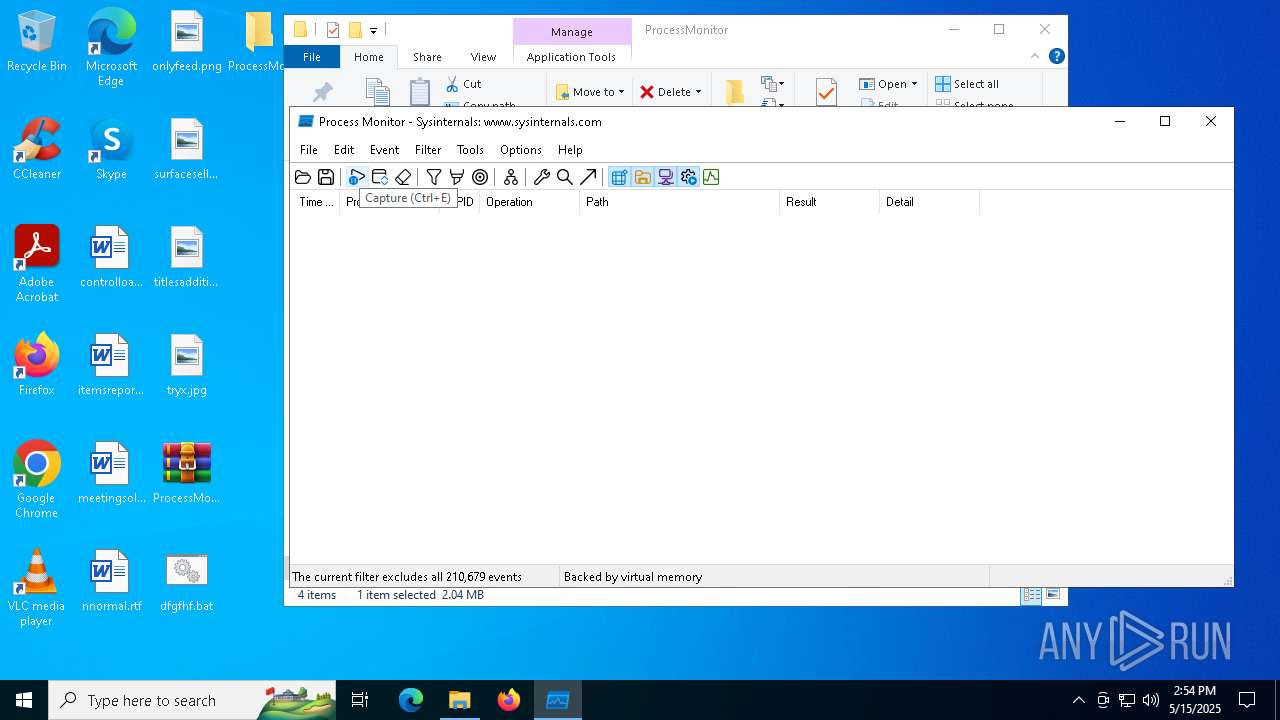Image resolution: width=1280 pixels, height=720 pixels.
Task: Click the Event Properties wrench icon
Action: point(542,177)
